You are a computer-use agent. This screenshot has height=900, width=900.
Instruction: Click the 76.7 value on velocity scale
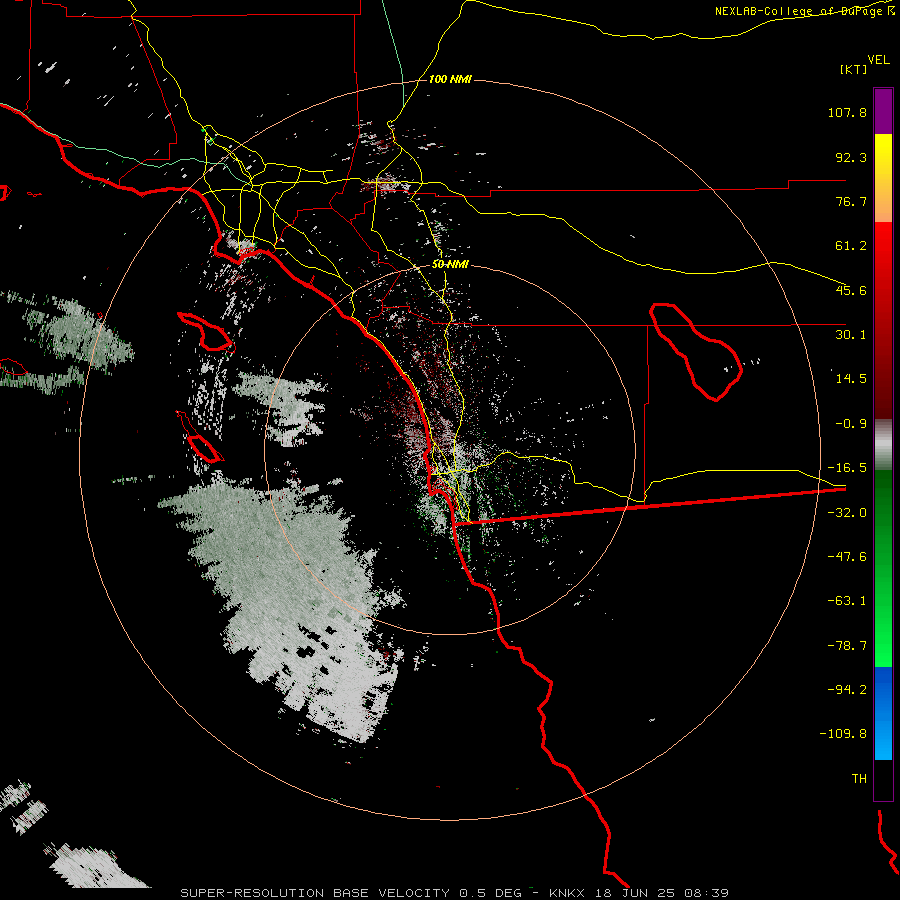(851, 201)
